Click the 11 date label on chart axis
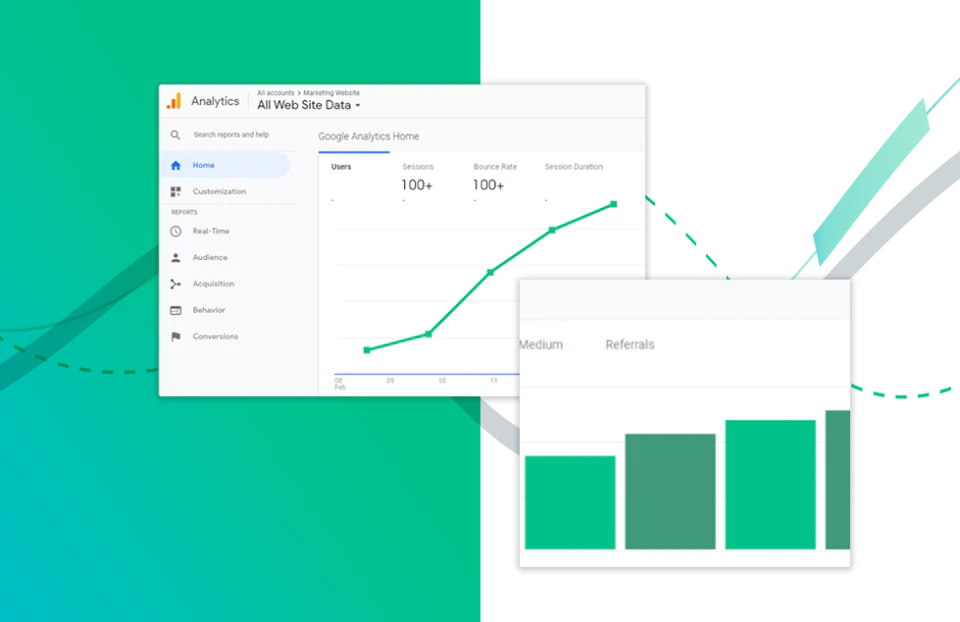 tap(493, 381)
